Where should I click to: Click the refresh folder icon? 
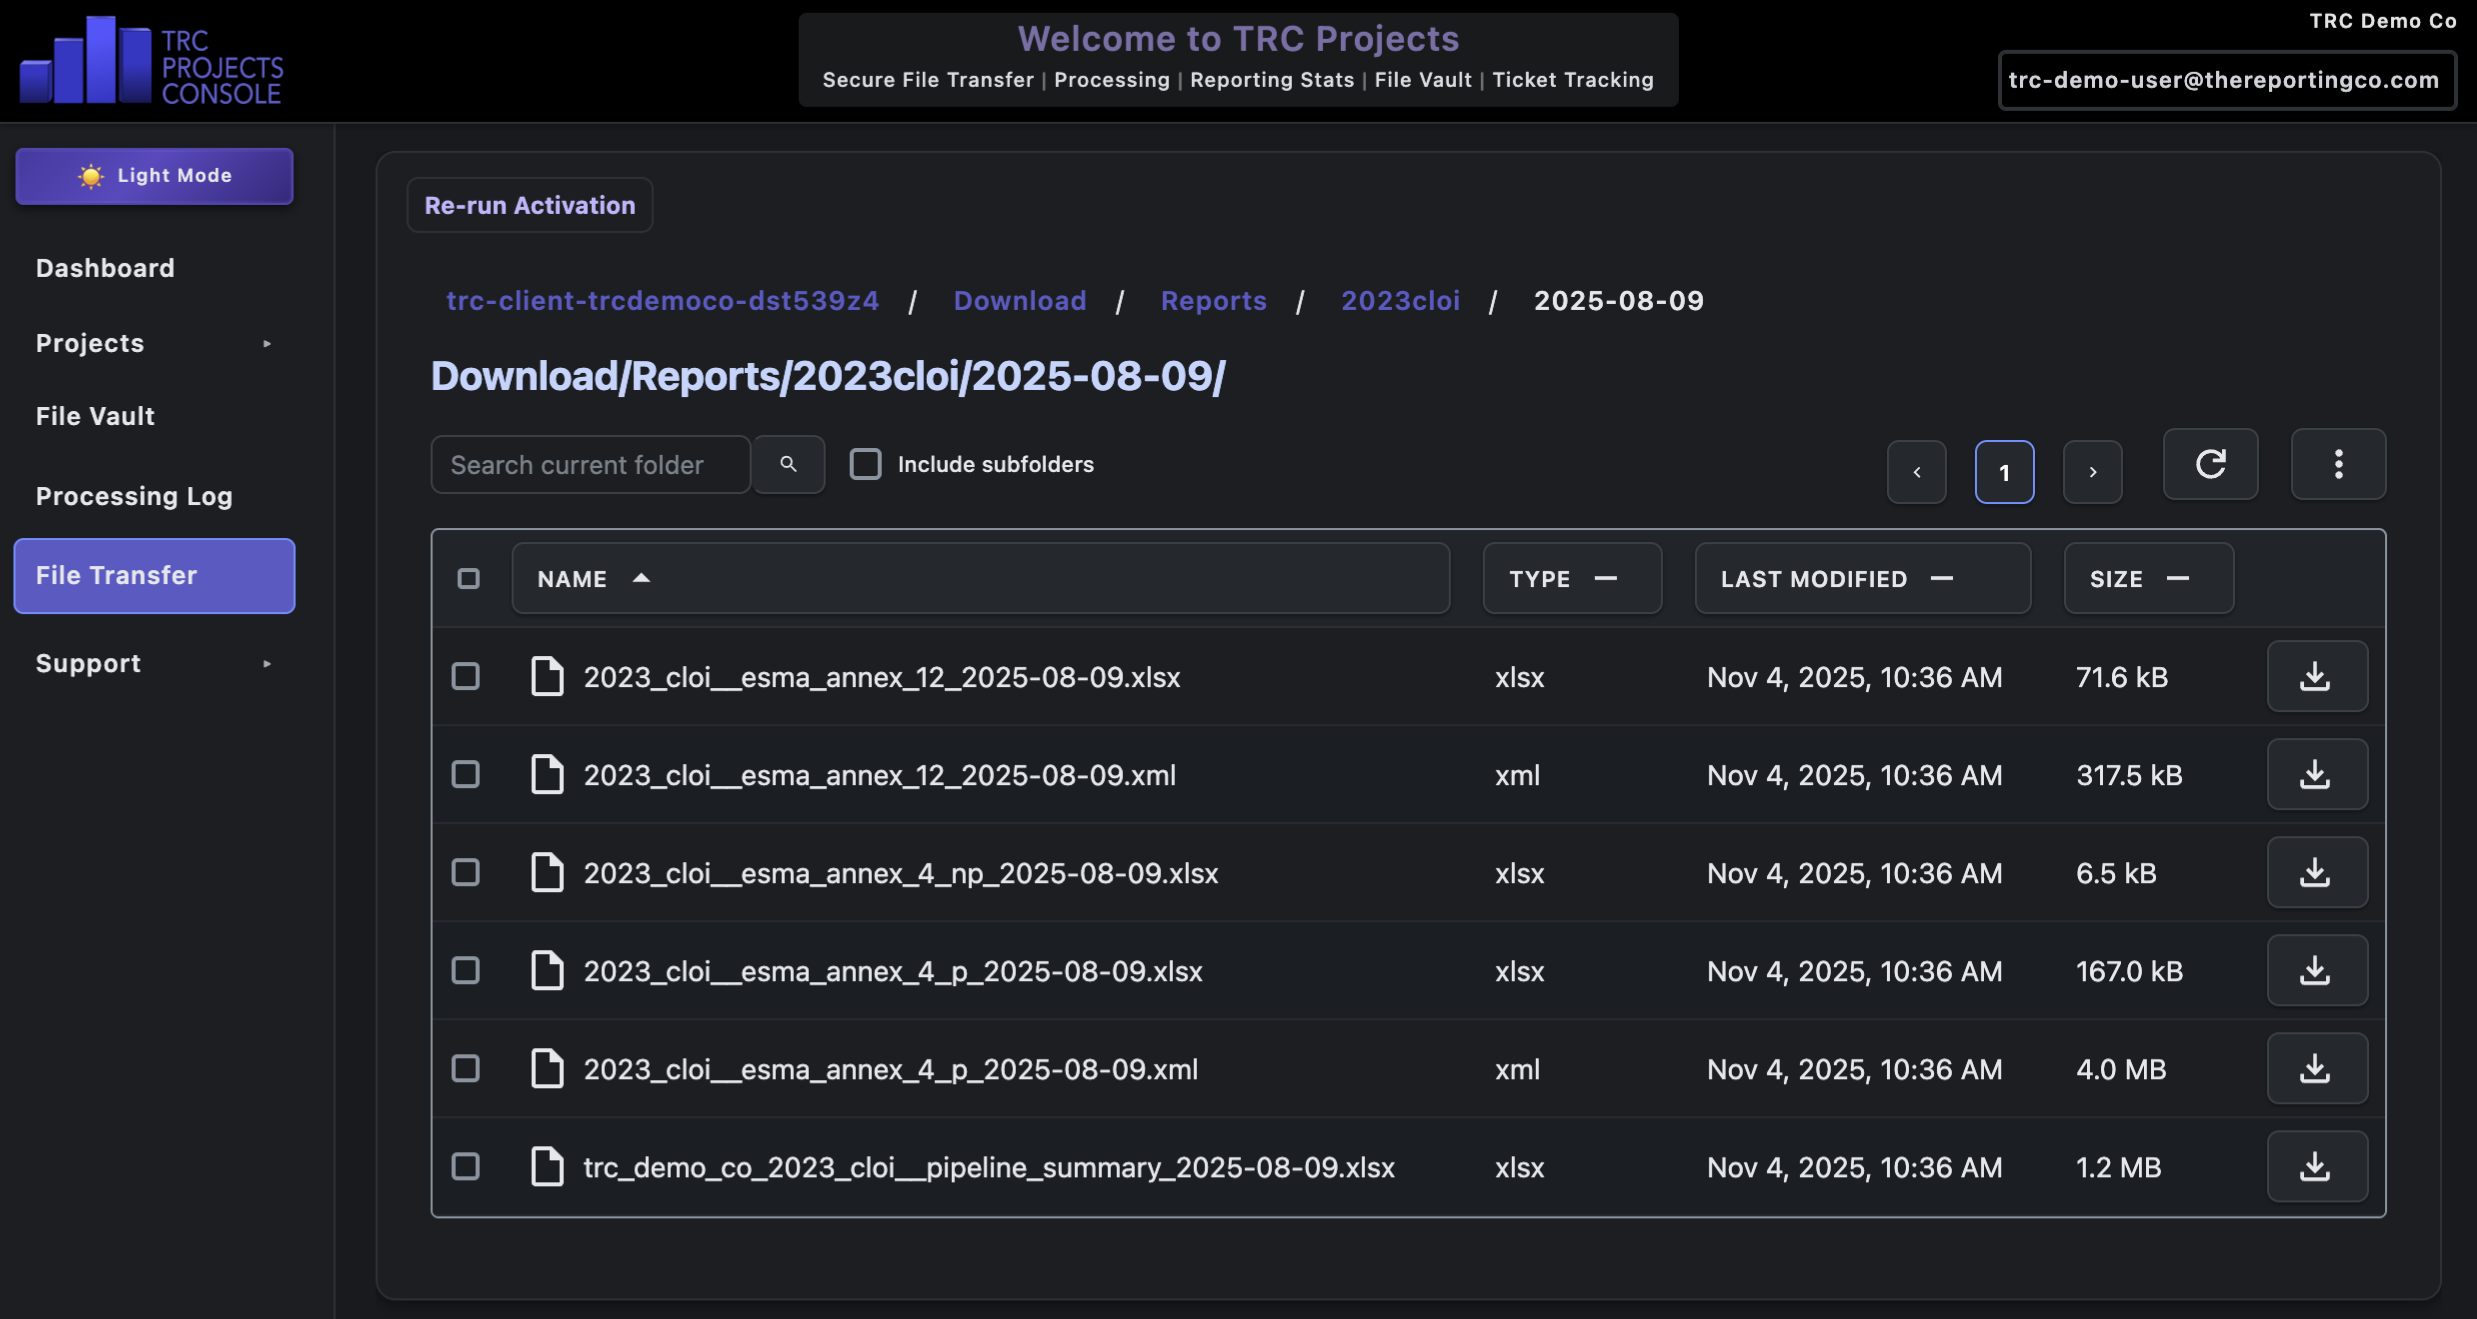(2210, 464)
